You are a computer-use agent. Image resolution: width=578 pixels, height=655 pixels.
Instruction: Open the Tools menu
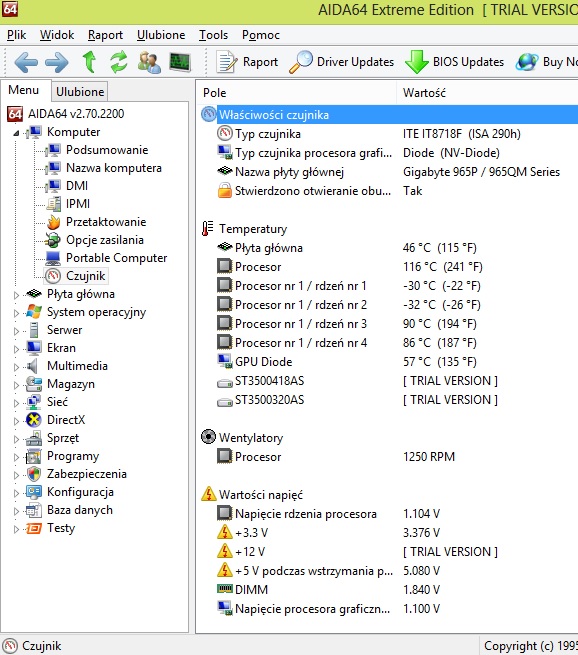pyautogui.click(x=213, y=35)
